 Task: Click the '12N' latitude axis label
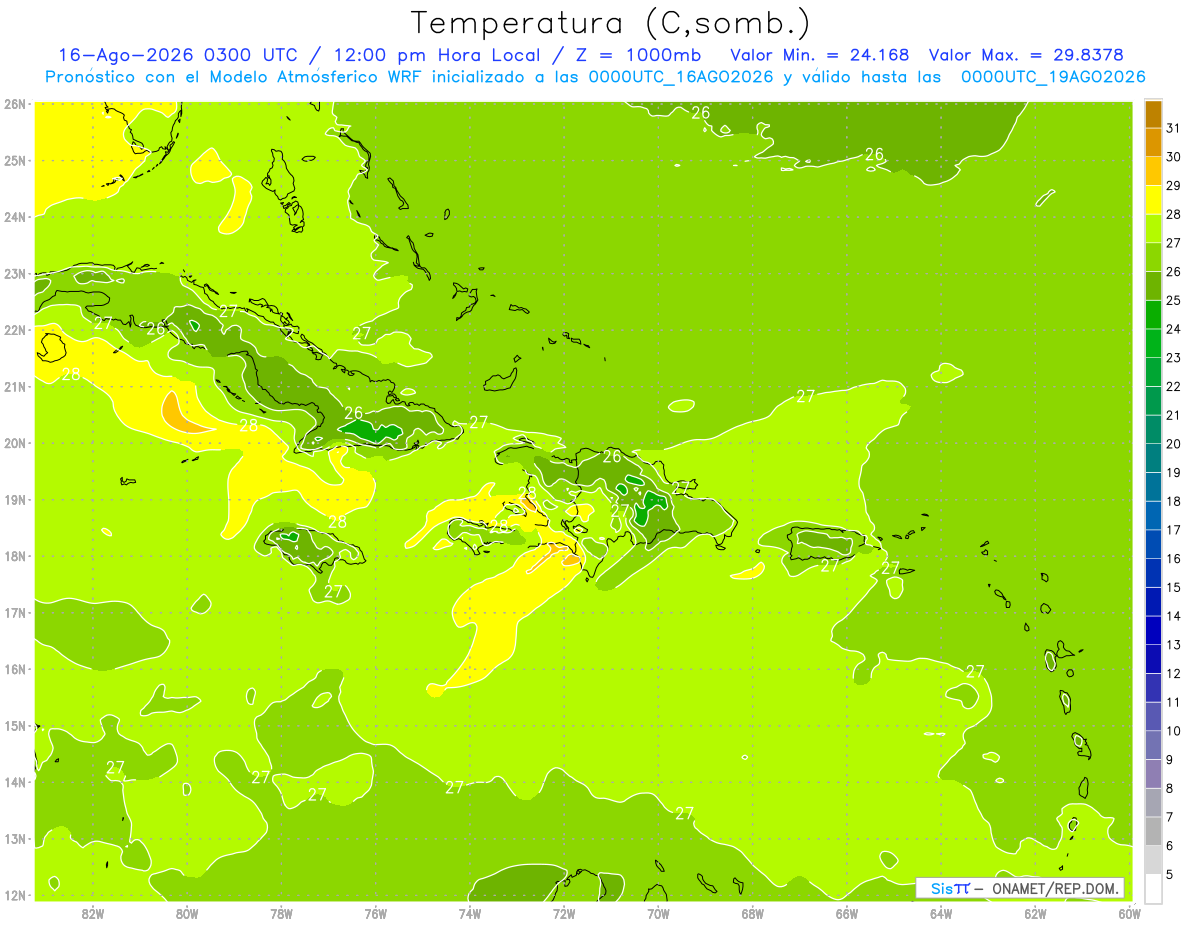(15, 895)
